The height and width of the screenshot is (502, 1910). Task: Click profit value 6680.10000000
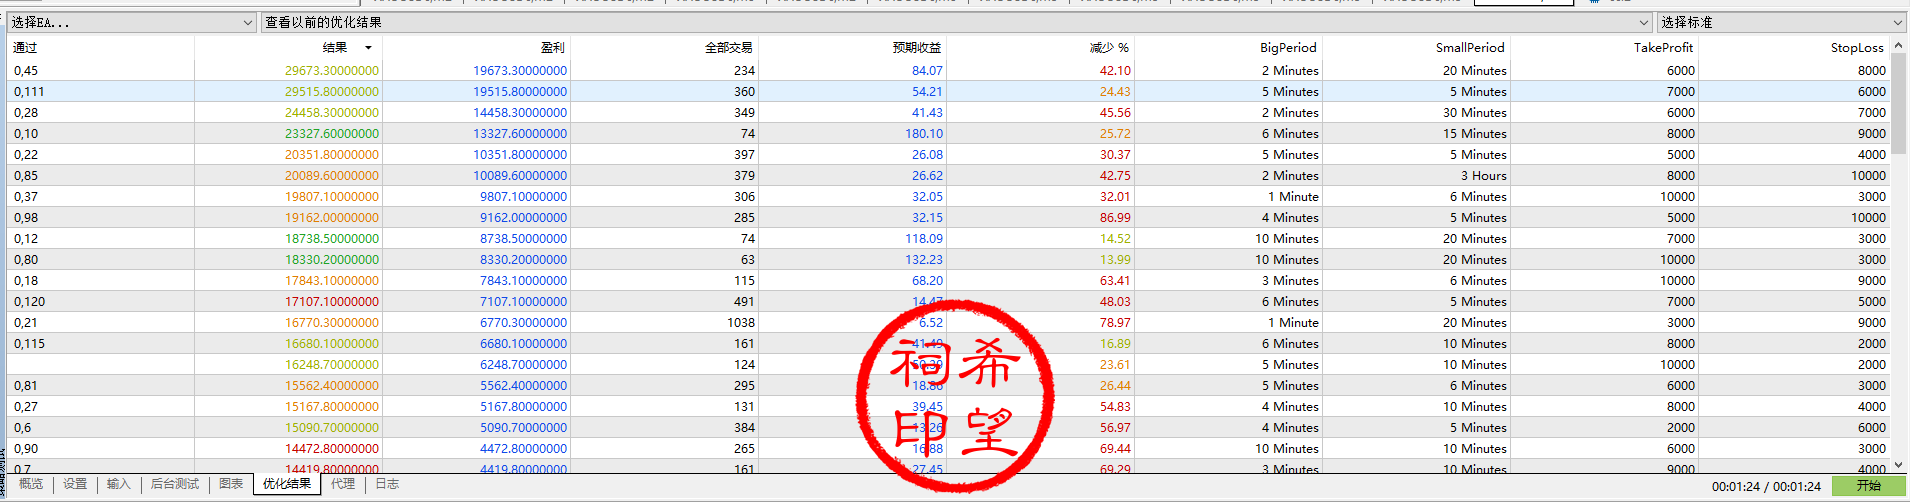tap(523, 343)
